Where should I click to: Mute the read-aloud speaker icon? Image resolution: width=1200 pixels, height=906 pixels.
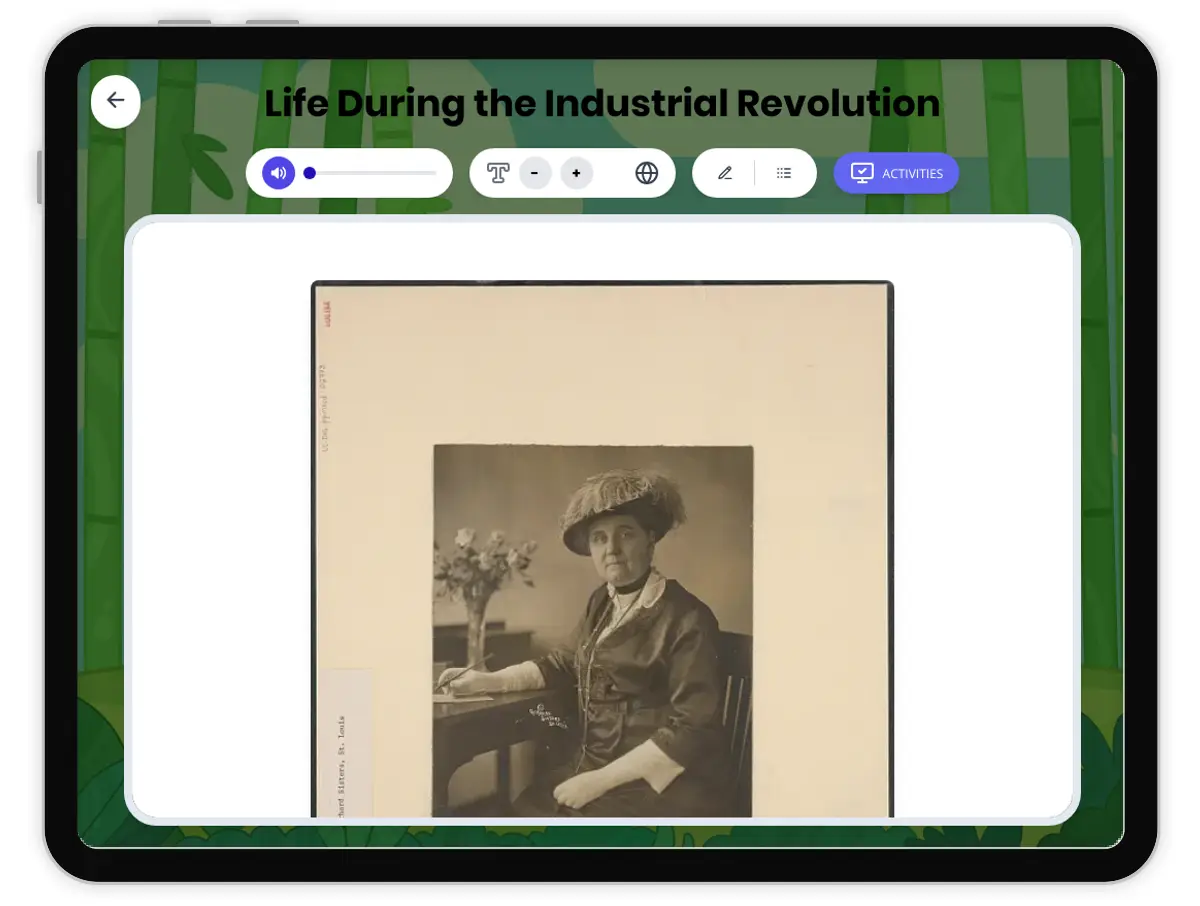tap(277, 172)
